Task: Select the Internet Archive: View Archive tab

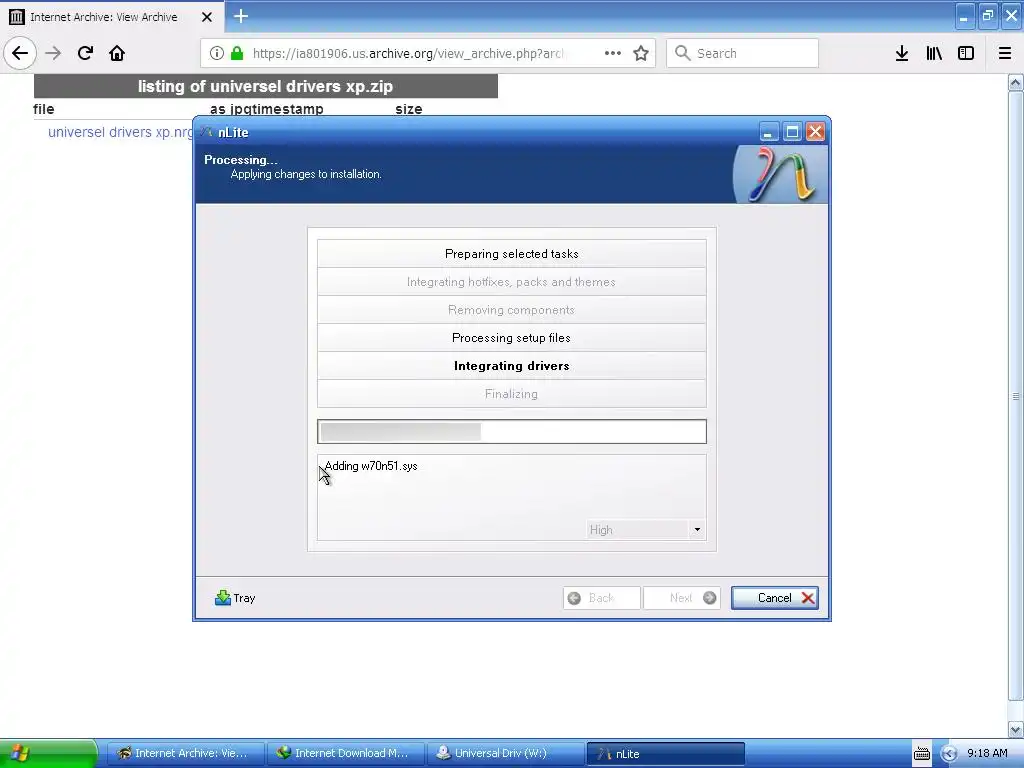Action: coord(112,17)
